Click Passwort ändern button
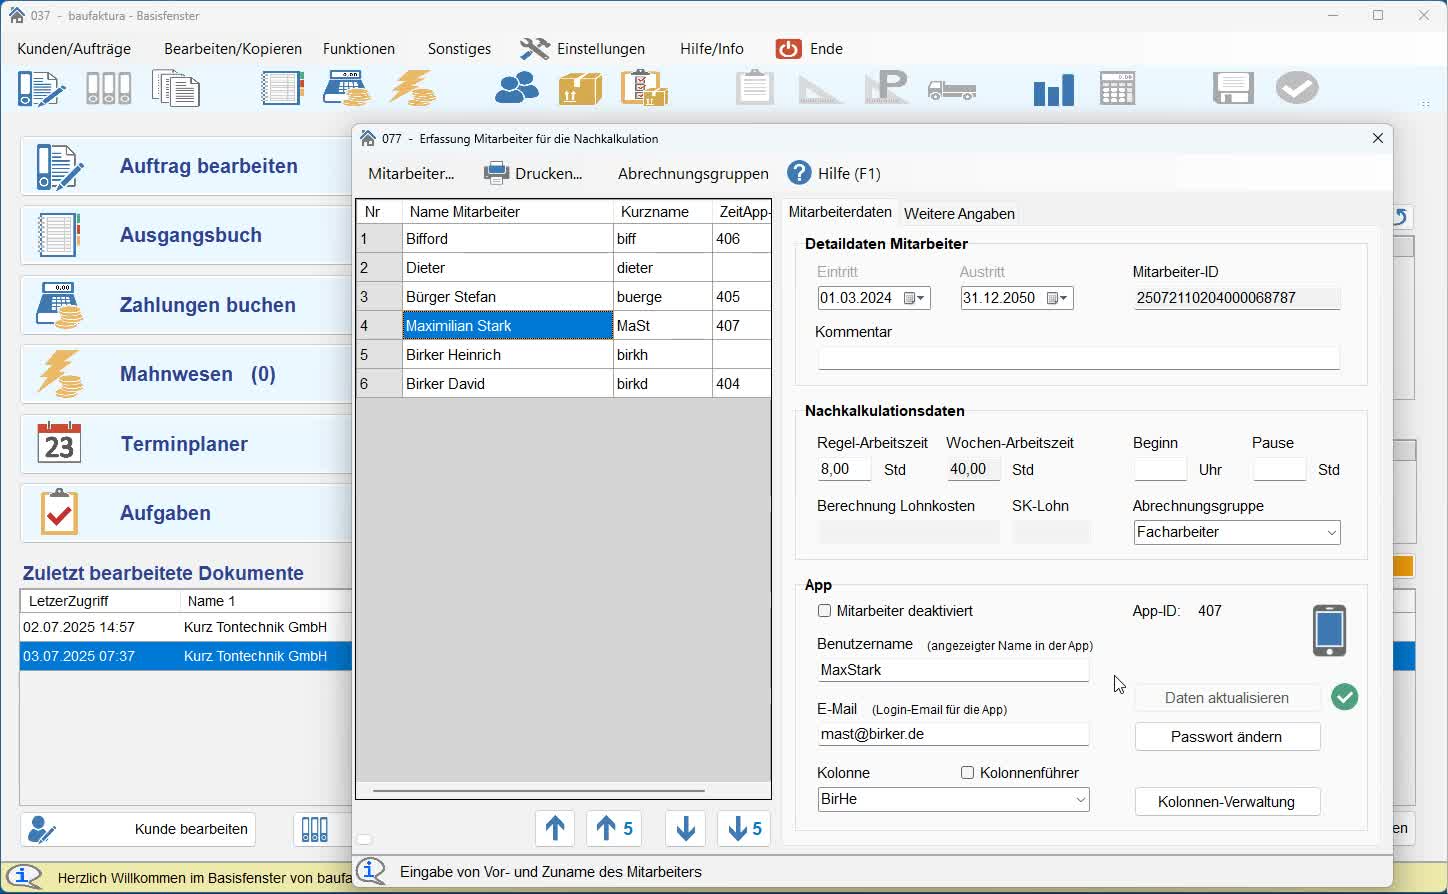Image resolution: width=1448 pixels, height=894 pixels. (1227, 737)
